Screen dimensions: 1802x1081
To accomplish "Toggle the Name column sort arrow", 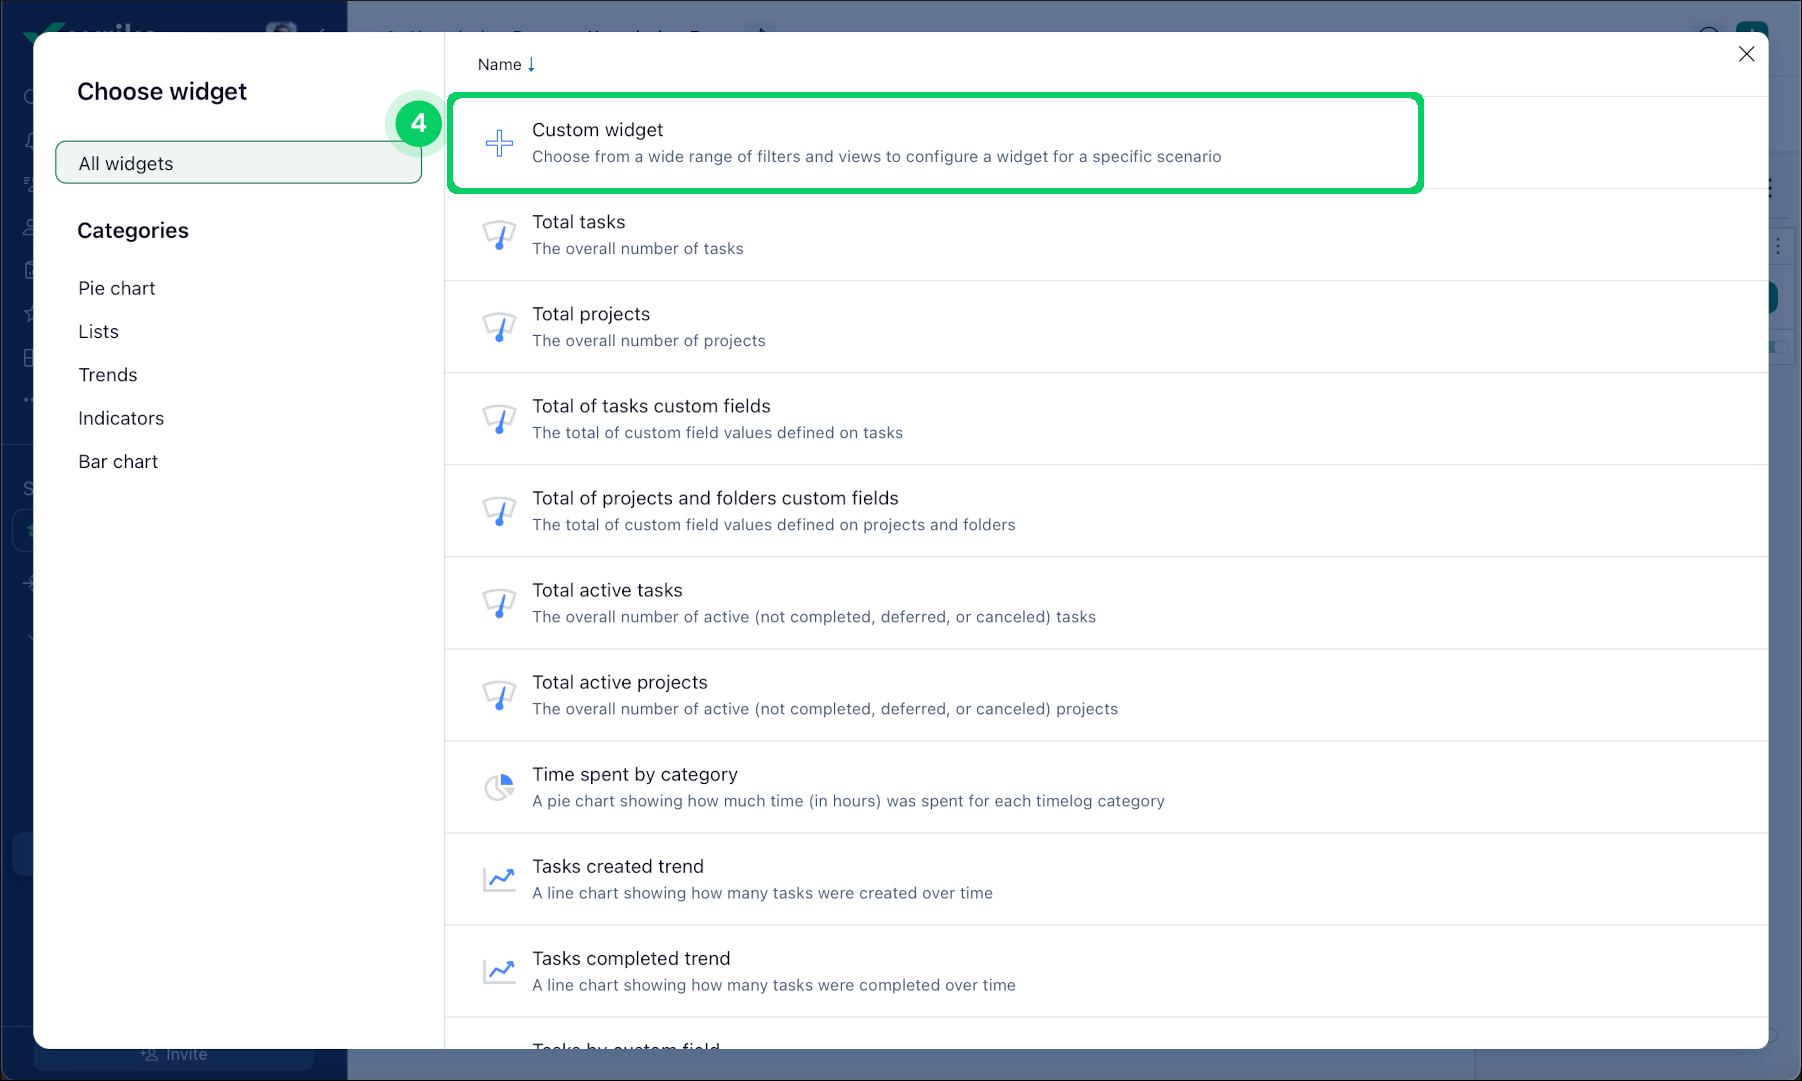I will coord(531,63).
